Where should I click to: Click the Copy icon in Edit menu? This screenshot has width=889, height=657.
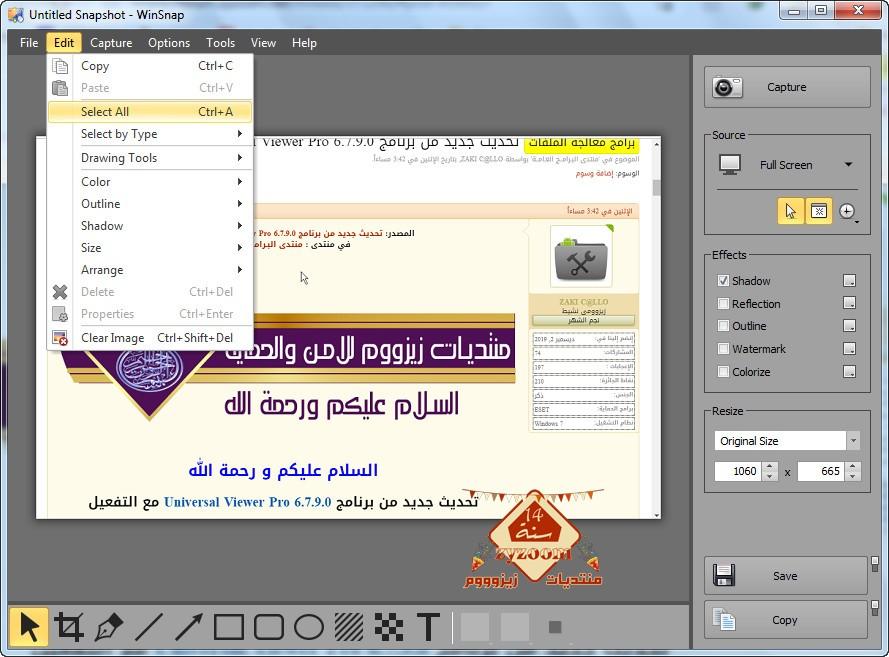click(x=60, y=66)
